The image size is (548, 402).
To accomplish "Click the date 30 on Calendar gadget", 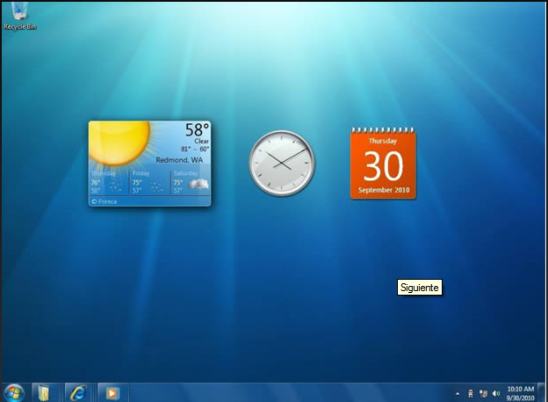I will pos(383,166).
